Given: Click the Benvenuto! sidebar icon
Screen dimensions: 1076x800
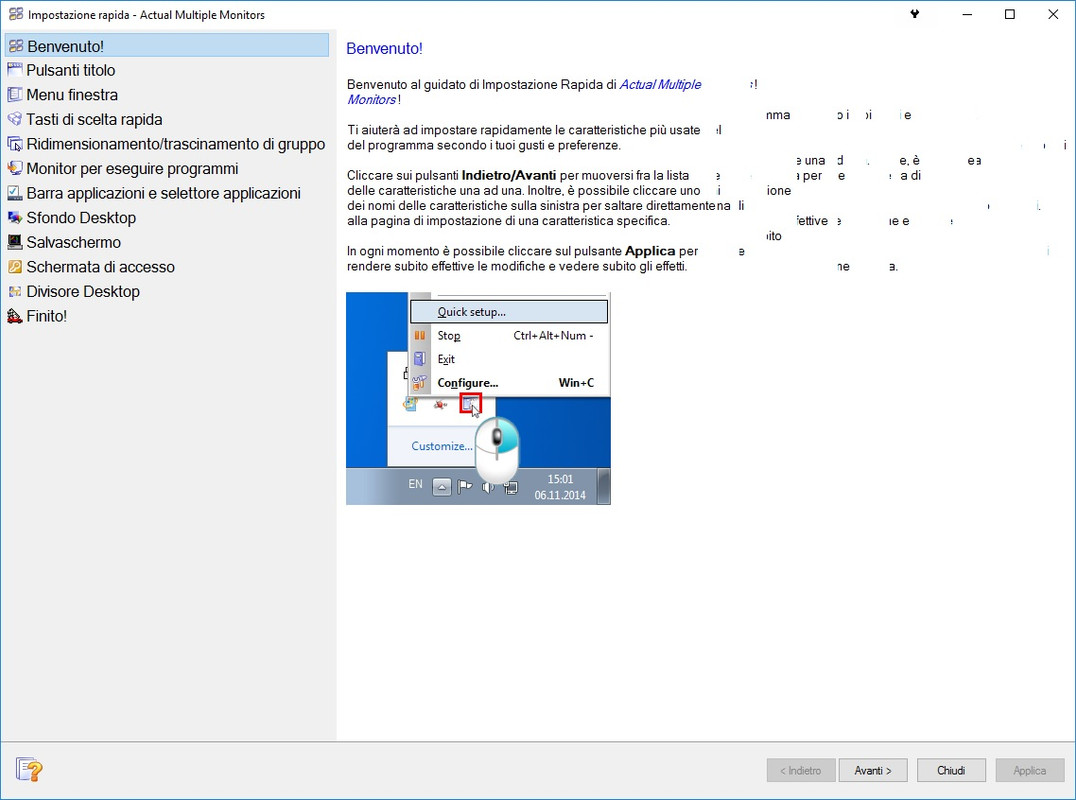Looking at the screenshot, I should [16, 46].
